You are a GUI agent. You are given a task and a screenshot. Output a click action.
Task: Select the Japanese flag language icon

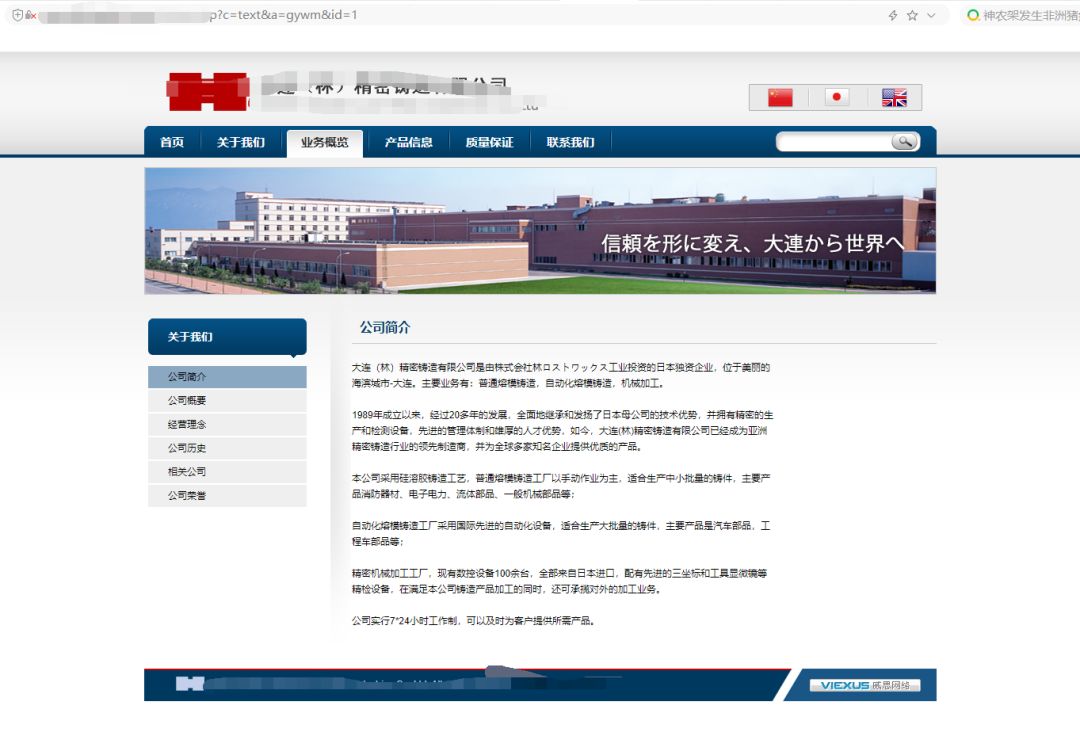point(837,97)
